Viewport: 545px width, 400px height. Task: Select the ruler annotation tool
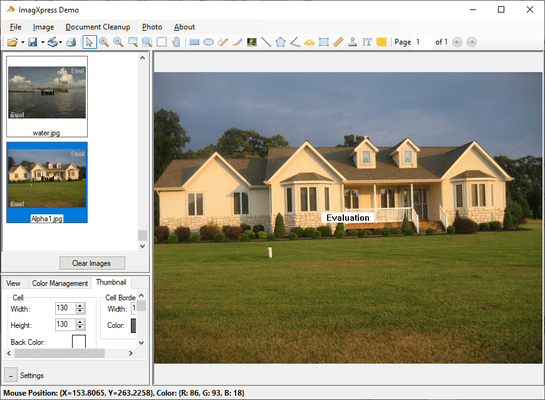pyautogui.click(x=338, y=42)
